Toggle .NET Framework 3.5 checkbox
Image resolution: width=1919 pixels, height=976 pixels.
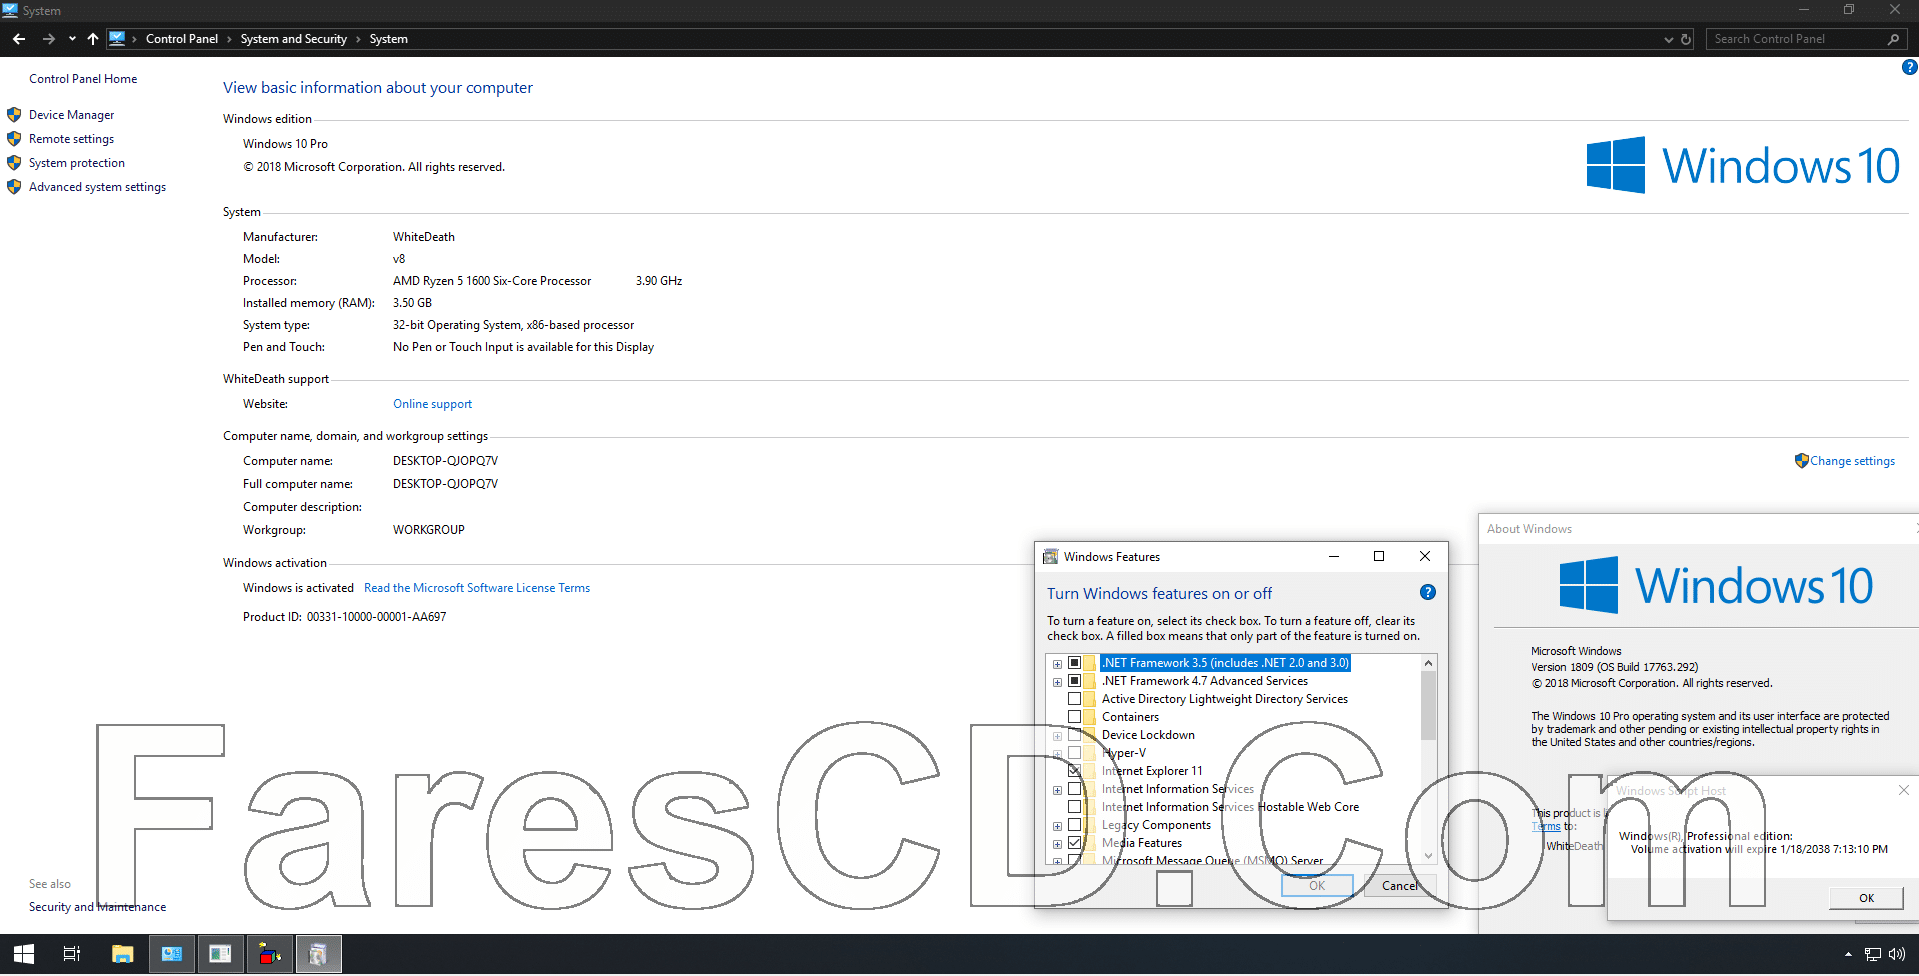1074,663
